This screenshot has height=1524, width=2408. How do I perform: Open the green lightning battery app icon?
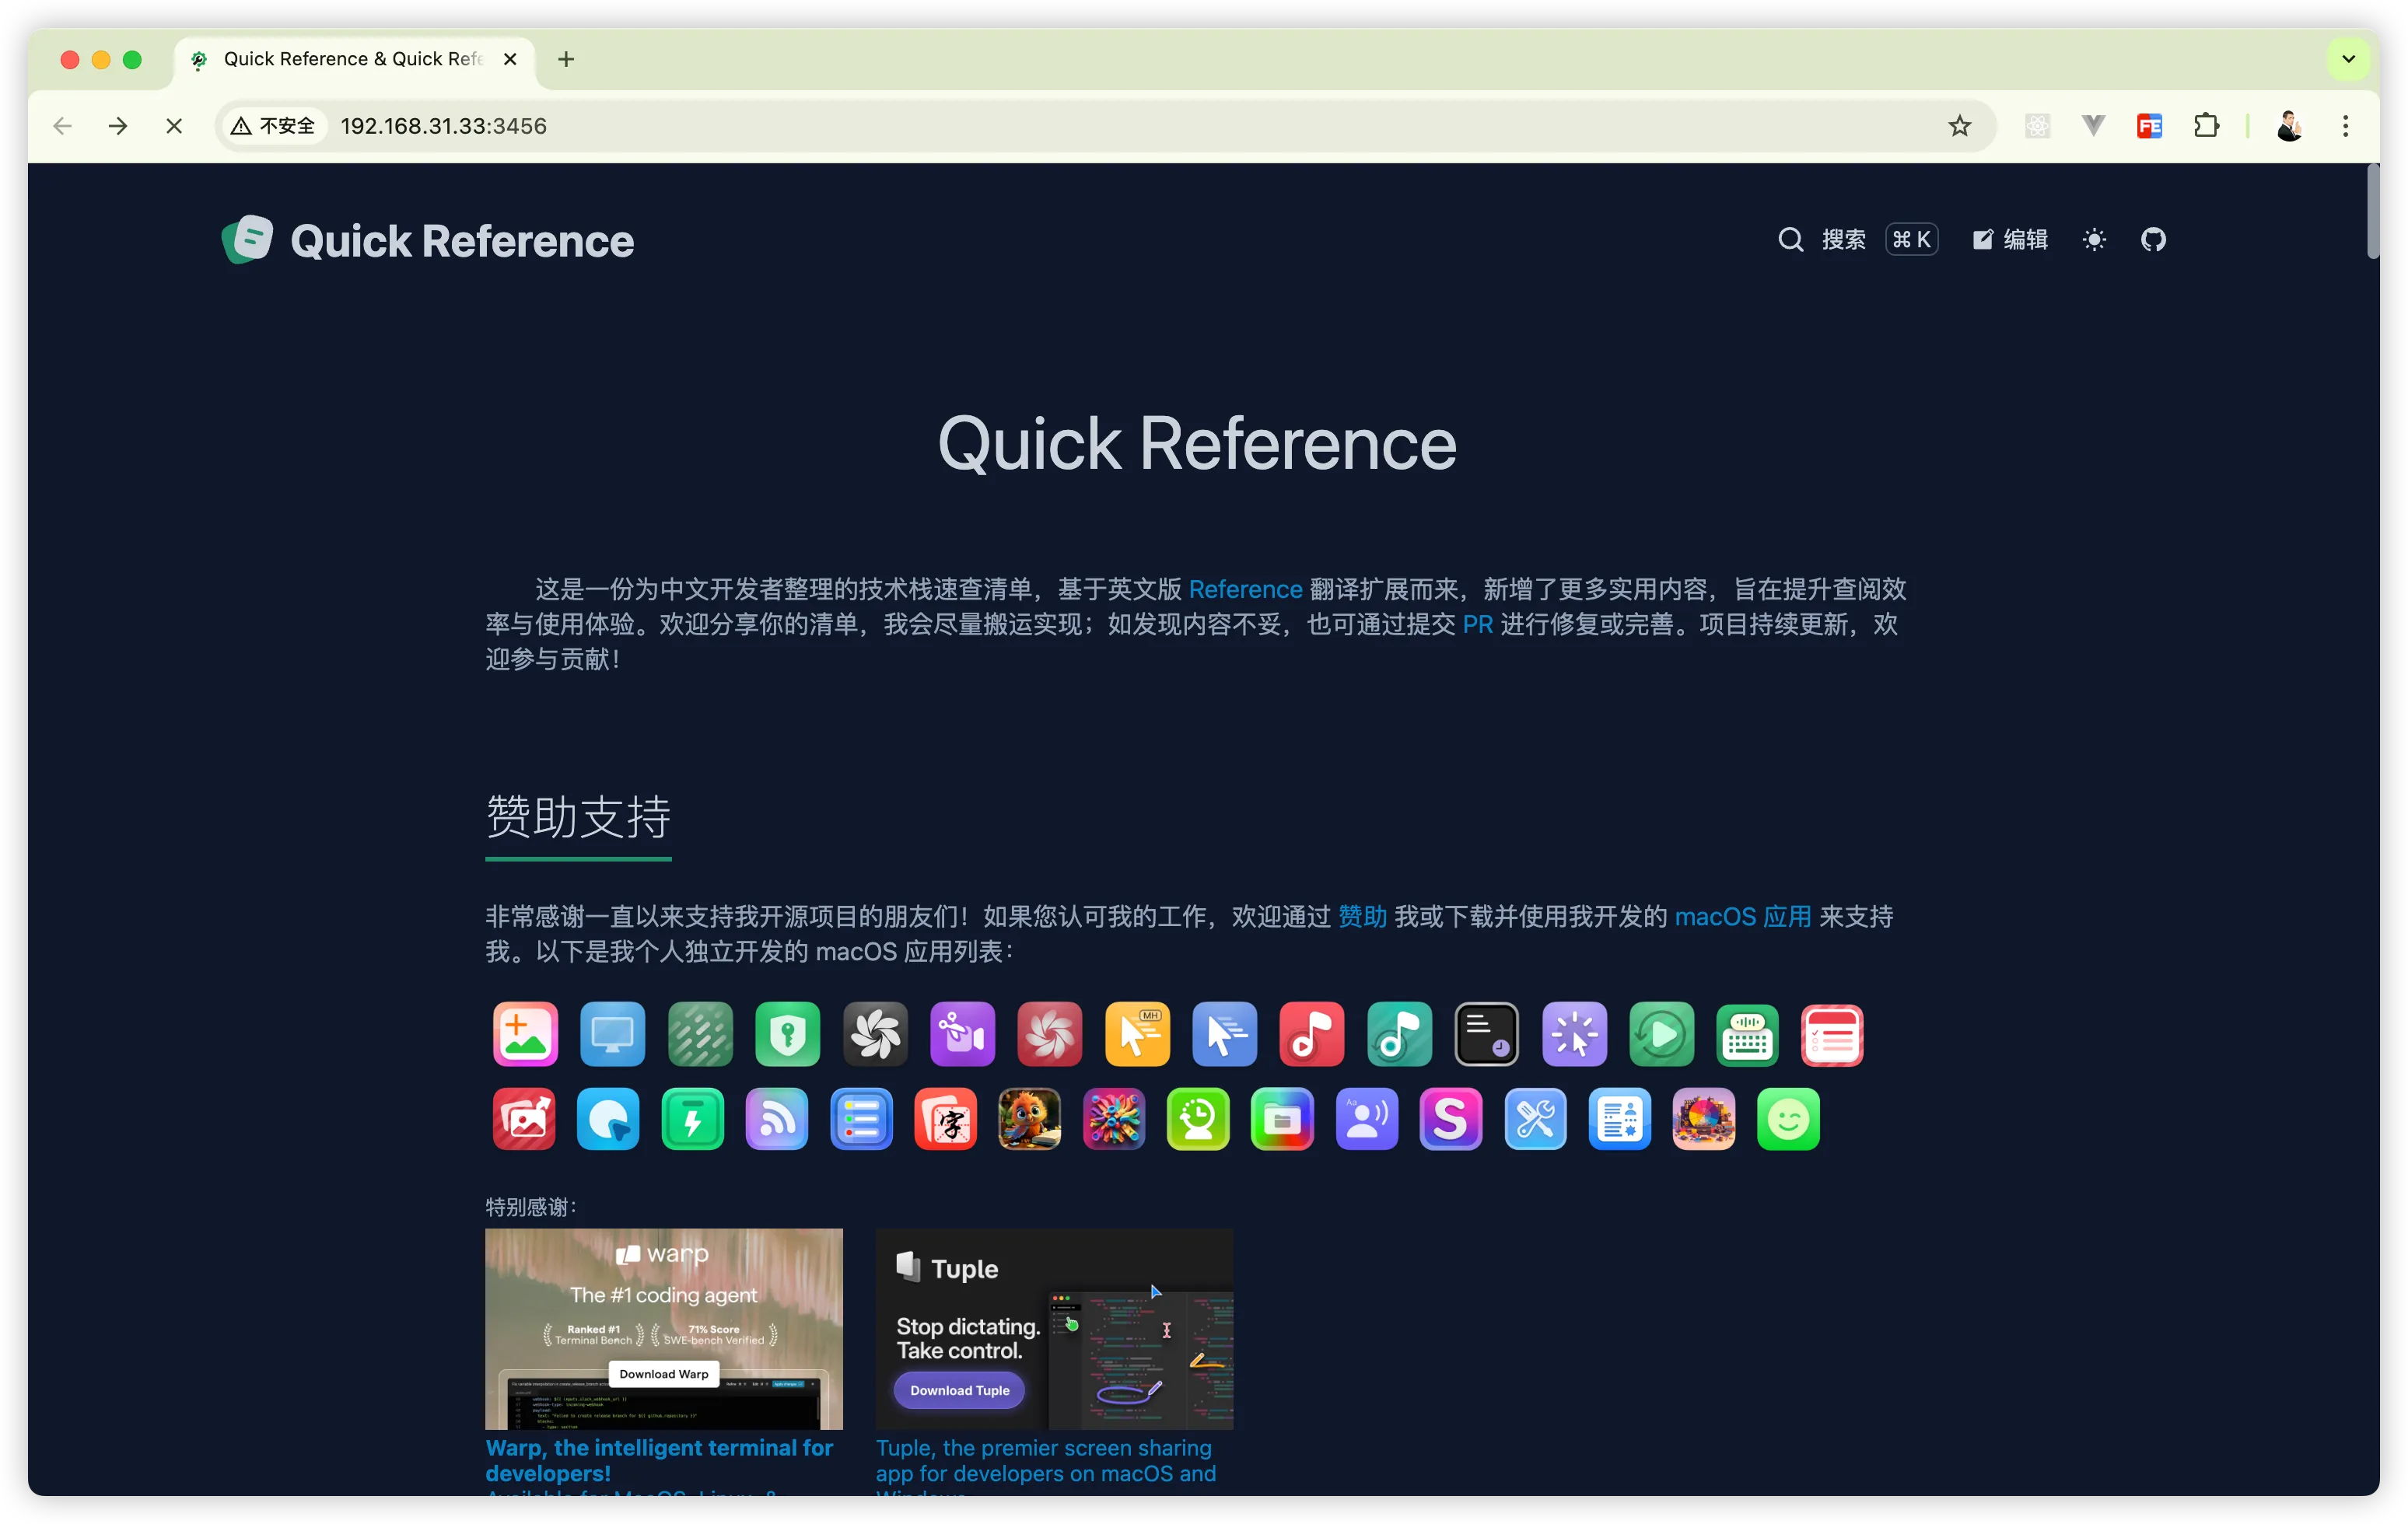693,1119
